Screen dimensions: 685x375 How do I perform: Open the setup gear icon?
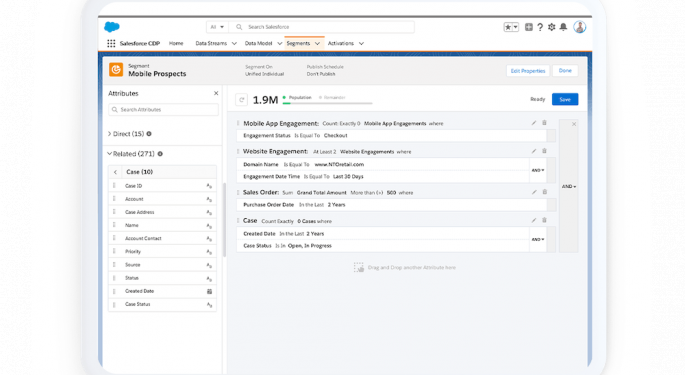click(552, 27)
